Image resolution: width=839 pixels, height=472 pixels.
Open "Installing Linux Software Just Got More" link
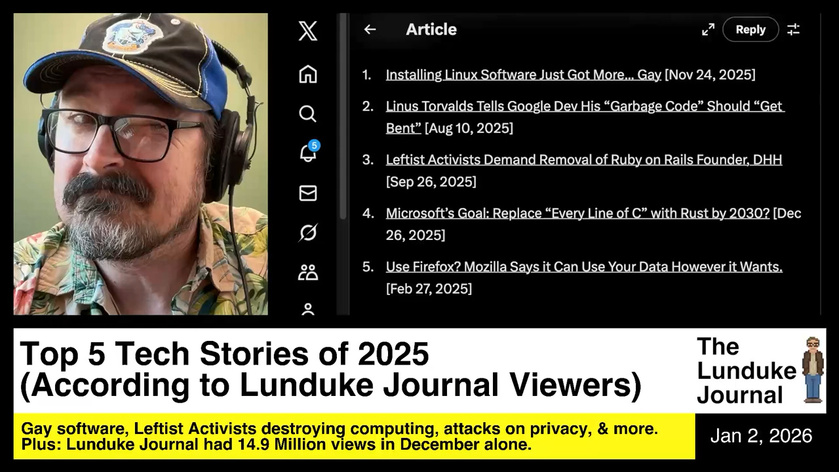(x=523, y=75)
